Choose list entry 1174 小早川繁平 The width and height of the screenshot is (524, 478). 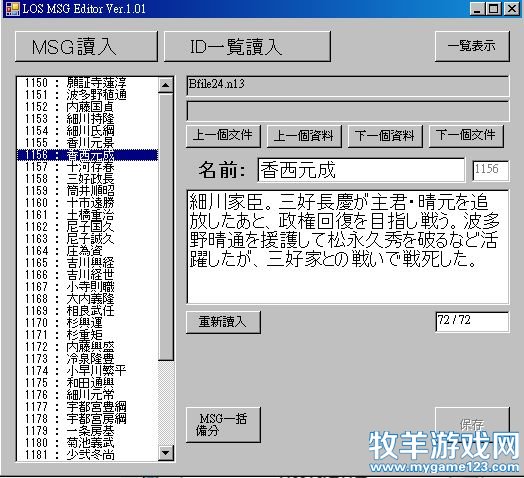click(x=88, y=371)
